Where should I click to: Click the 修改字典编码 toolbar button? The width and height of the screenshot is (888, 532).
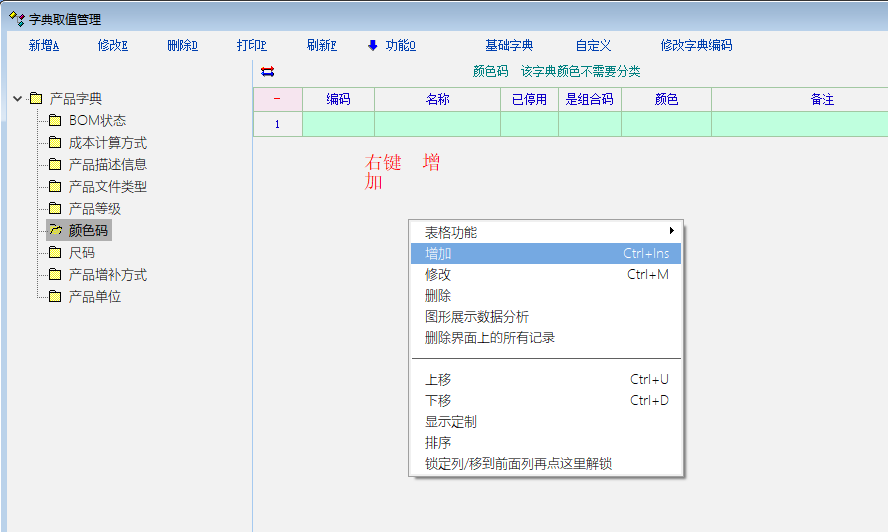[x=696, y=45]
